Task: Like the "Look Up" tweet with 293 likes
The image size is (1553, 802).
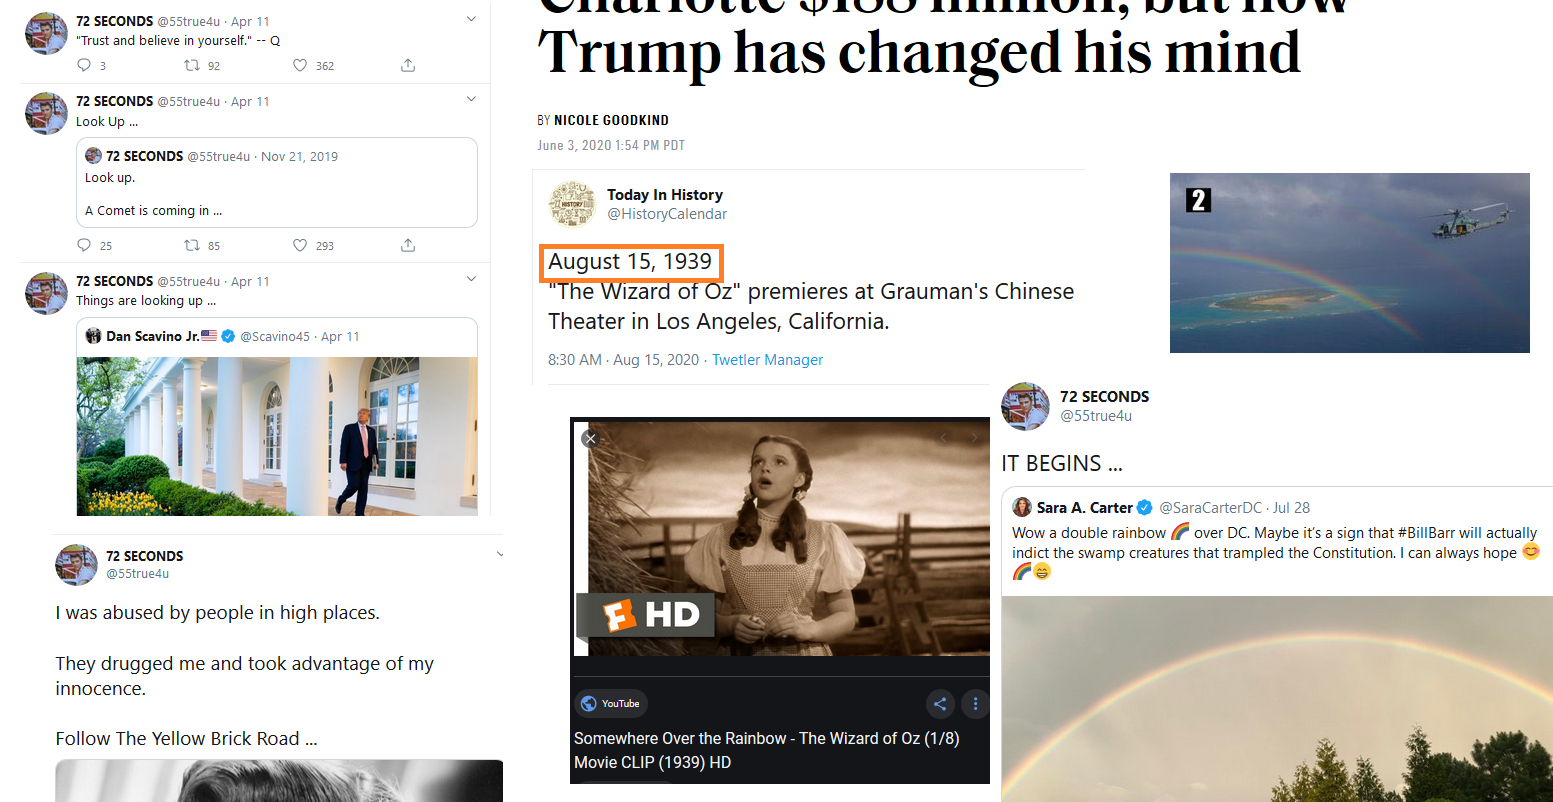Action: pos(300,246)
